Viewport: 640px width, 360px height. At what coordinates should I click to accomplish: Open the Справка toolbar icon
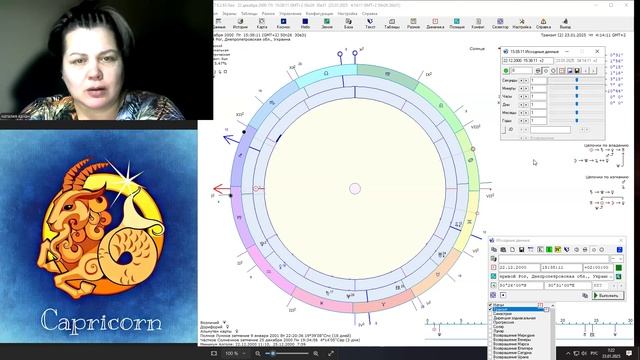[543, 23]
